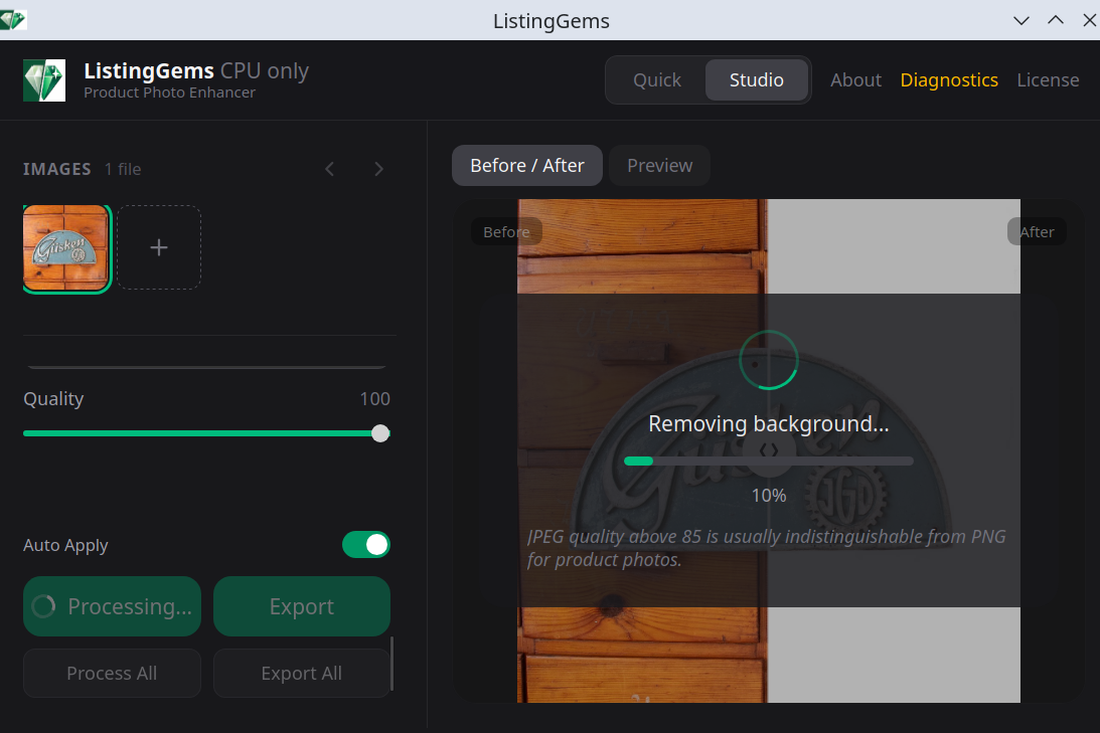This screenshot has width=1100, height=733.
Task: Open the About page
Action: (x=856, y=80)
